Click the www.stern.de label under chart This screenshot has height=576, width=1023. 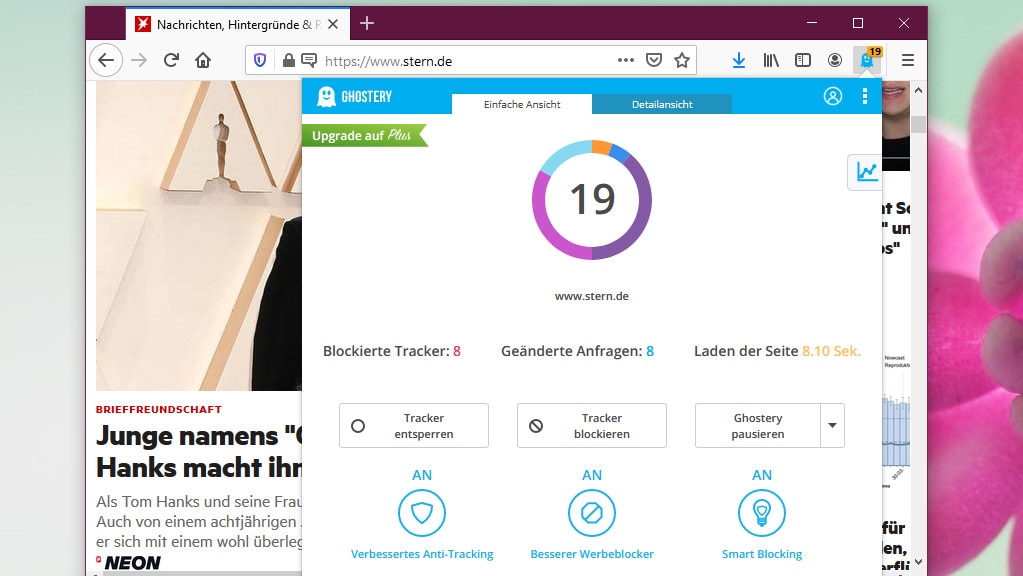click(592, 296)
